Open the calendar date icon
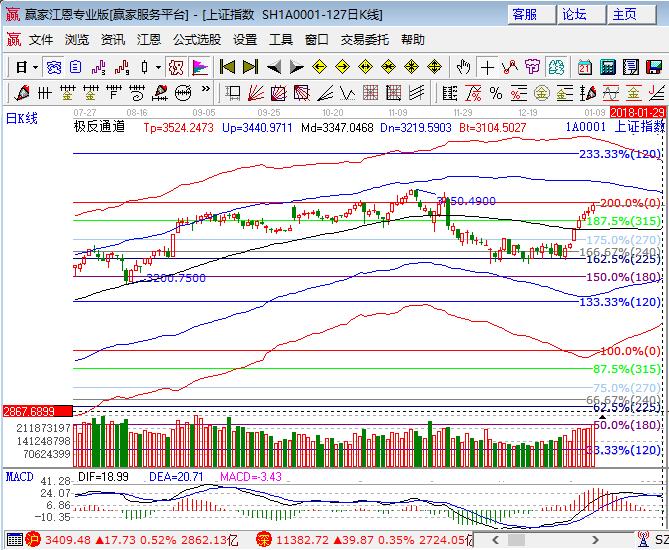The width and height of the screenshot is (669, 550). 586,67
